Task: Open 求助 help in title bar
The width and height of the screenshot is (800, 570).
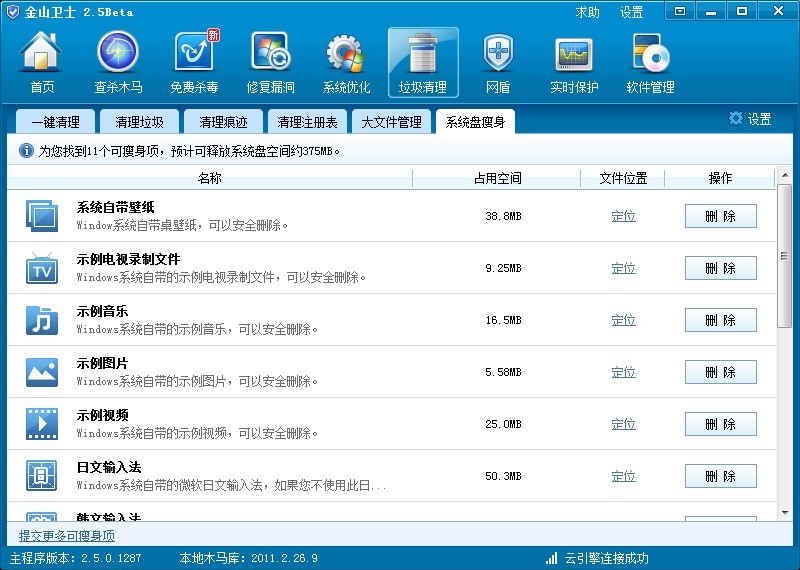Action: pyautogui.click(x=587, y=12)
